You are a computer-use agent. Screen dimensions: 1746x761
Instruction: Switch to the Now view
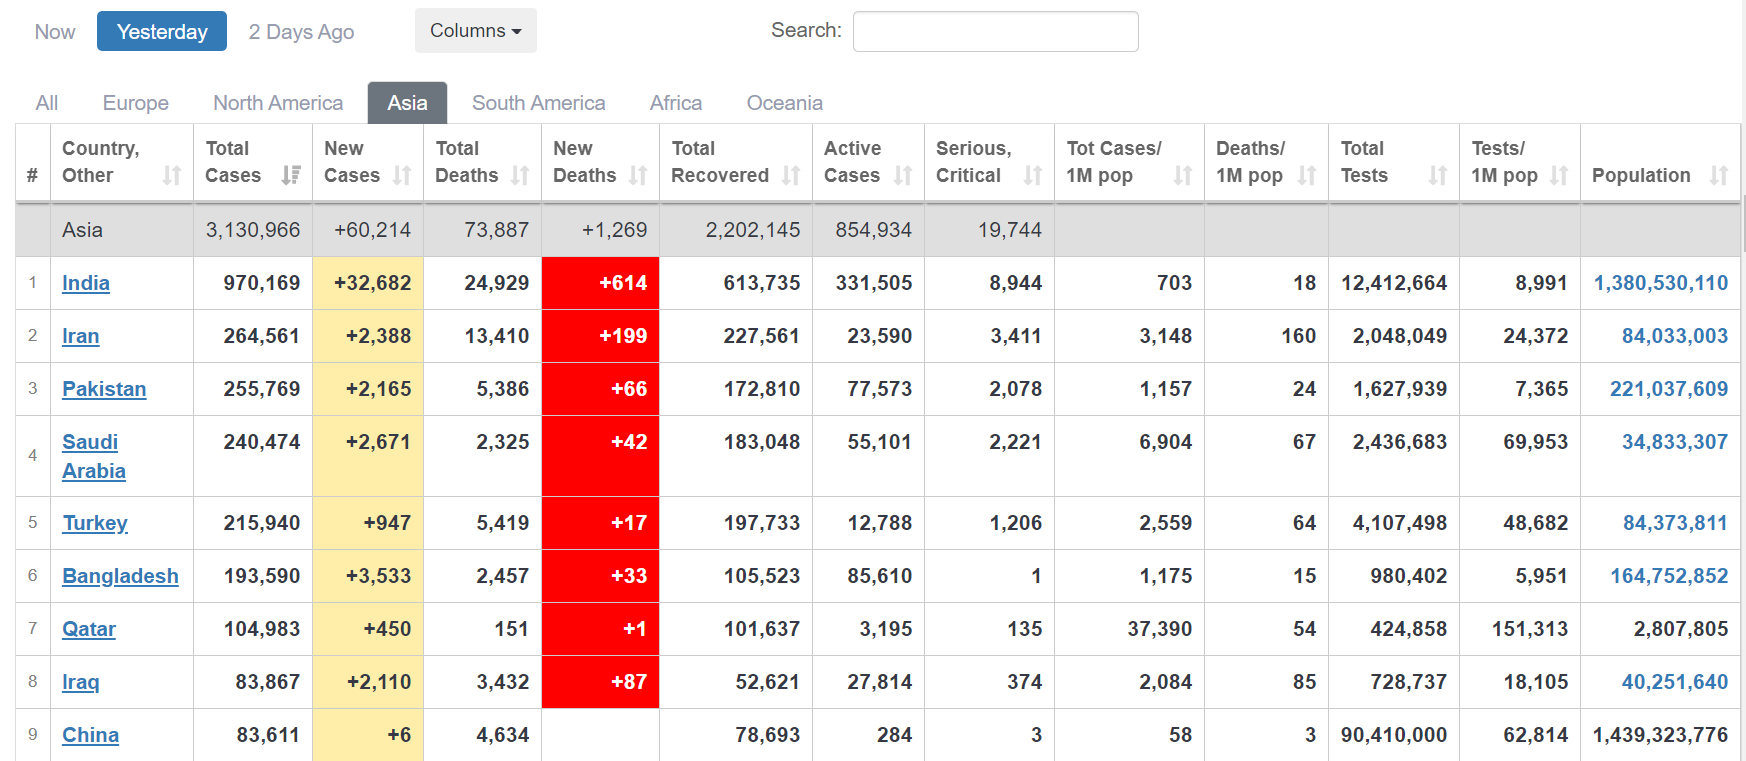click(x=55, y=32)
